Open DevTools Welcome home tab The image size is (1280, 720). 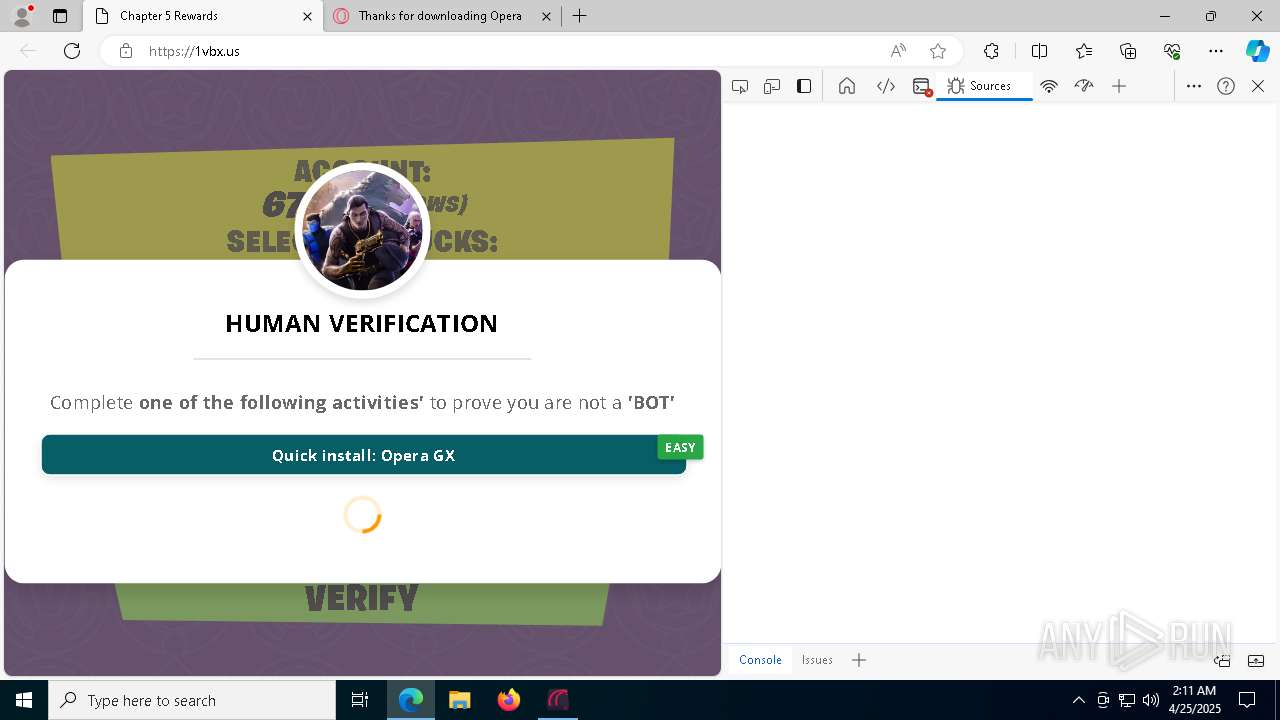847,86
